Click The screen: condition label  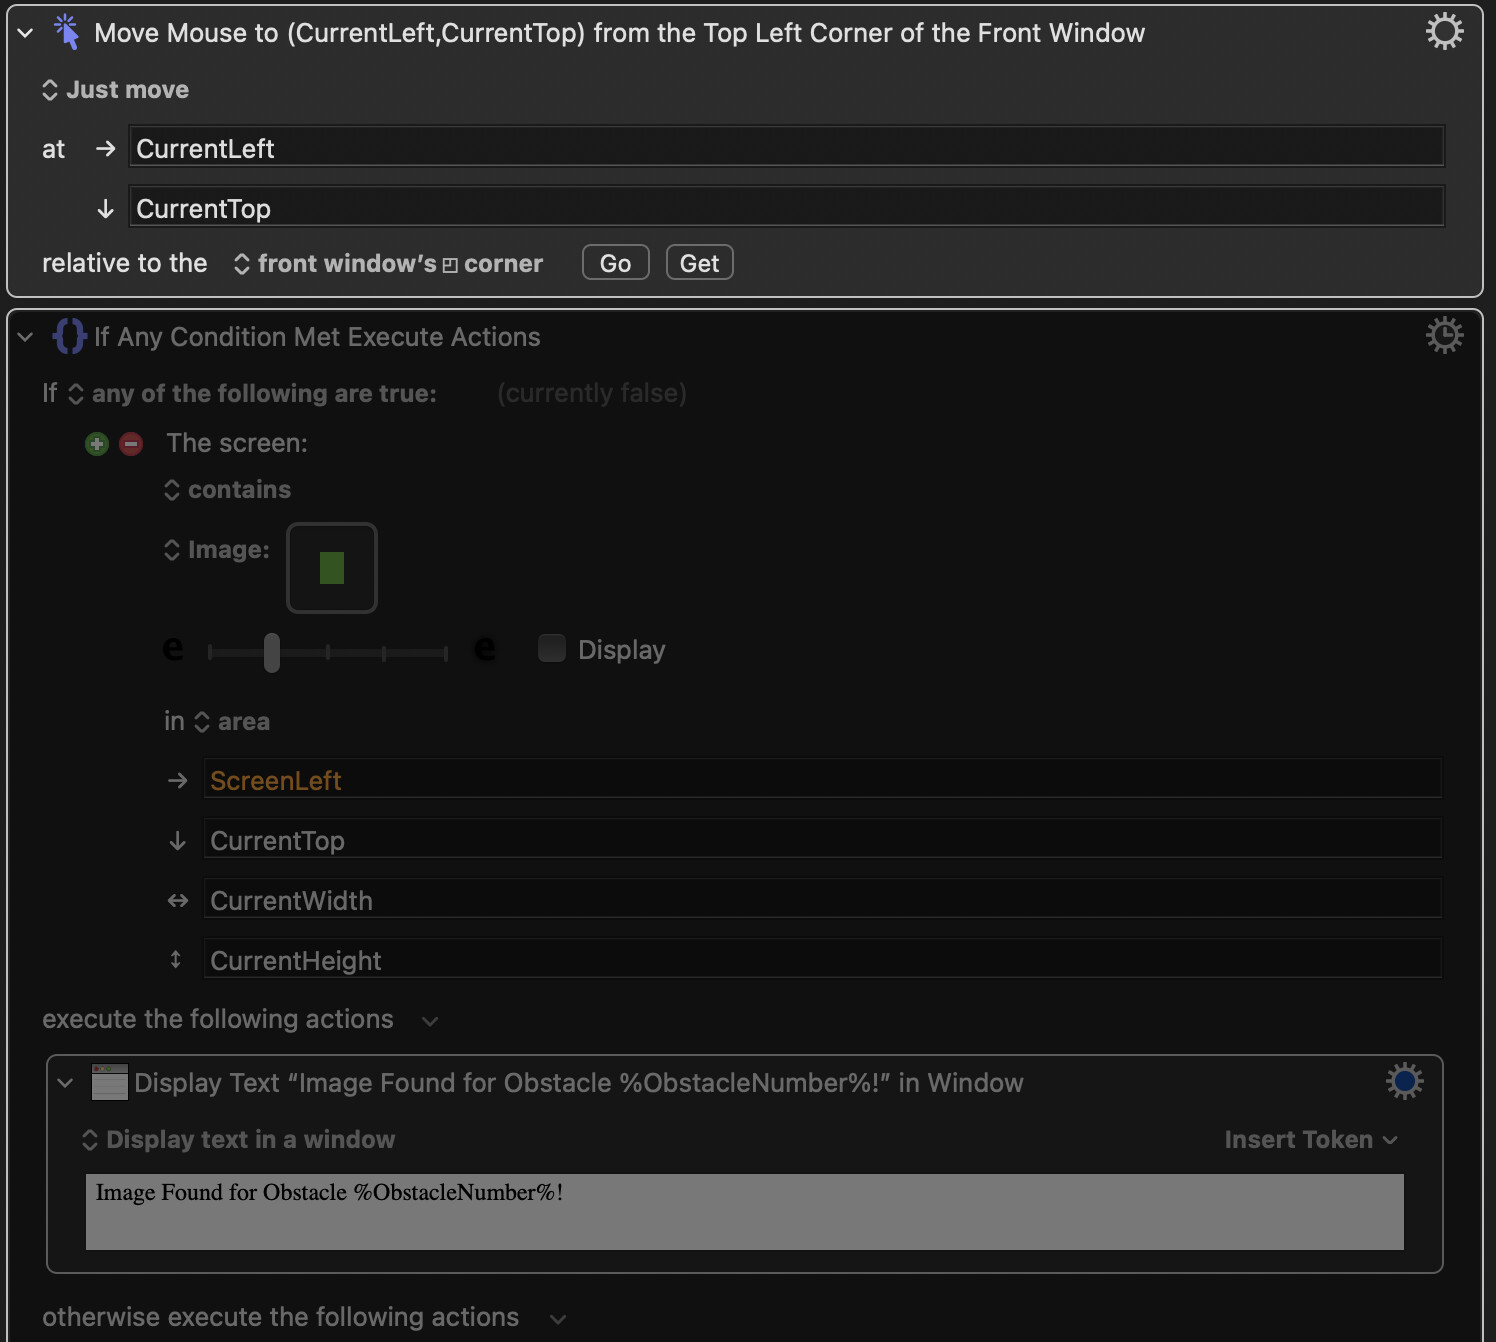[x=238, y=443]
